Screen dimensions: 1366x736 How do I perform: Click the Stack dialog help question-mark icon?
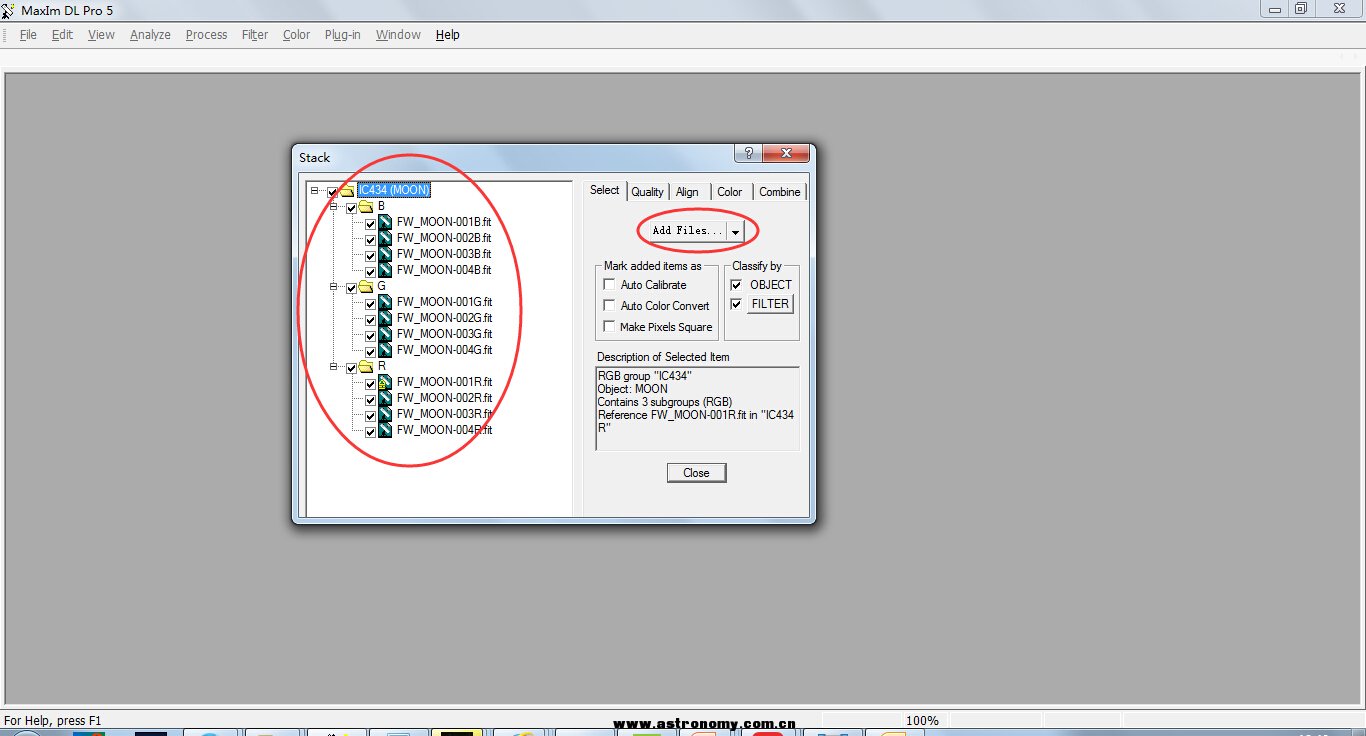[748, 153]
